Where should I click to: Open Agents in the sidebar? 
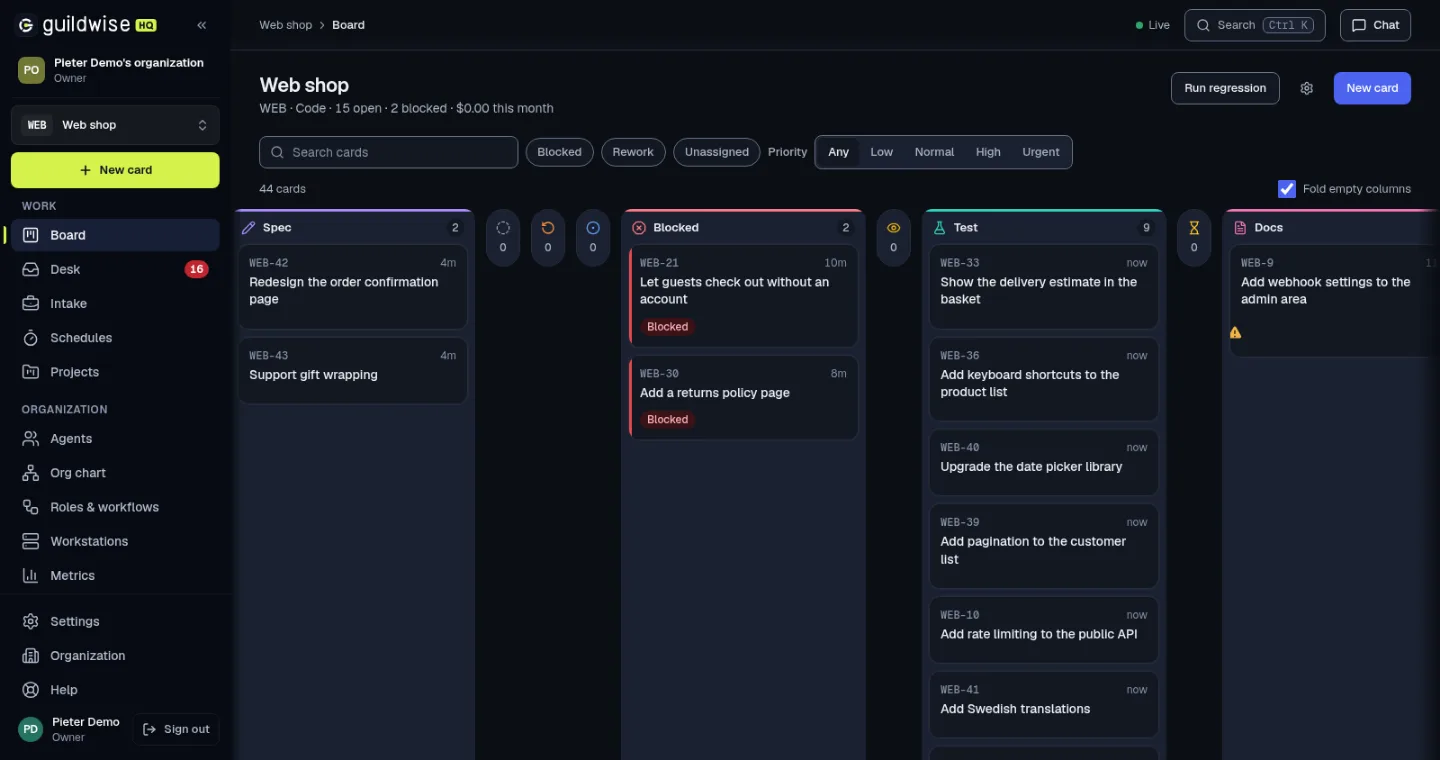pyautogui.click(x=115, y=438)
